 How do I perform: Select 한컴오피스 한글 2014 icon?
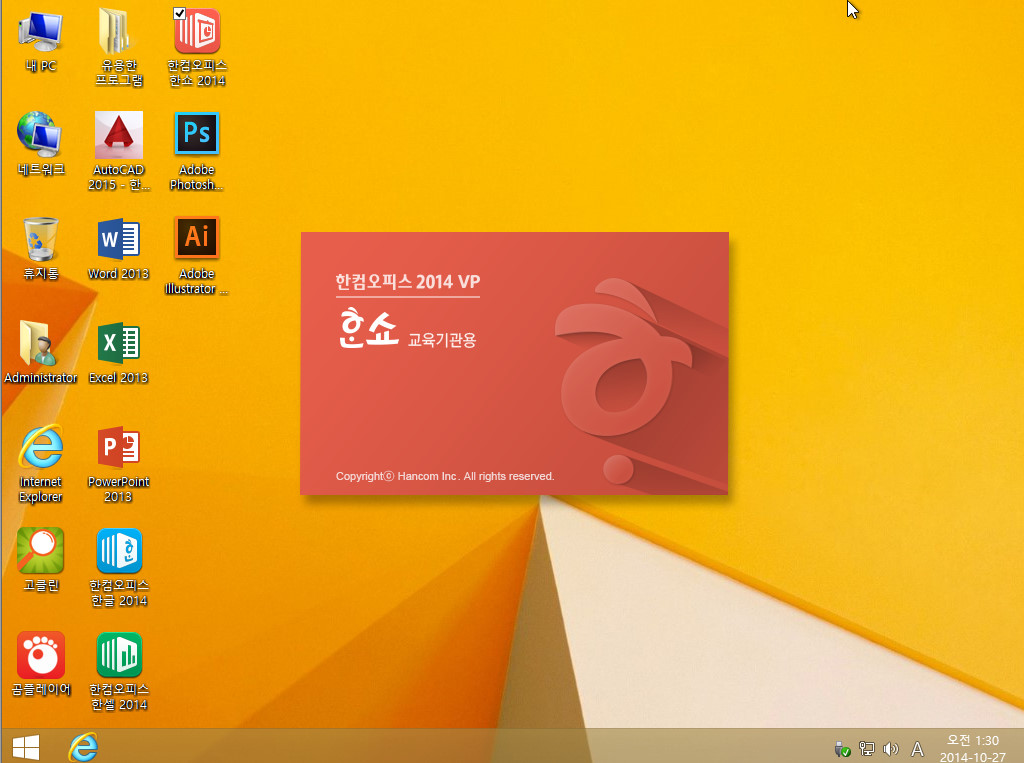[x=119, y=567]
